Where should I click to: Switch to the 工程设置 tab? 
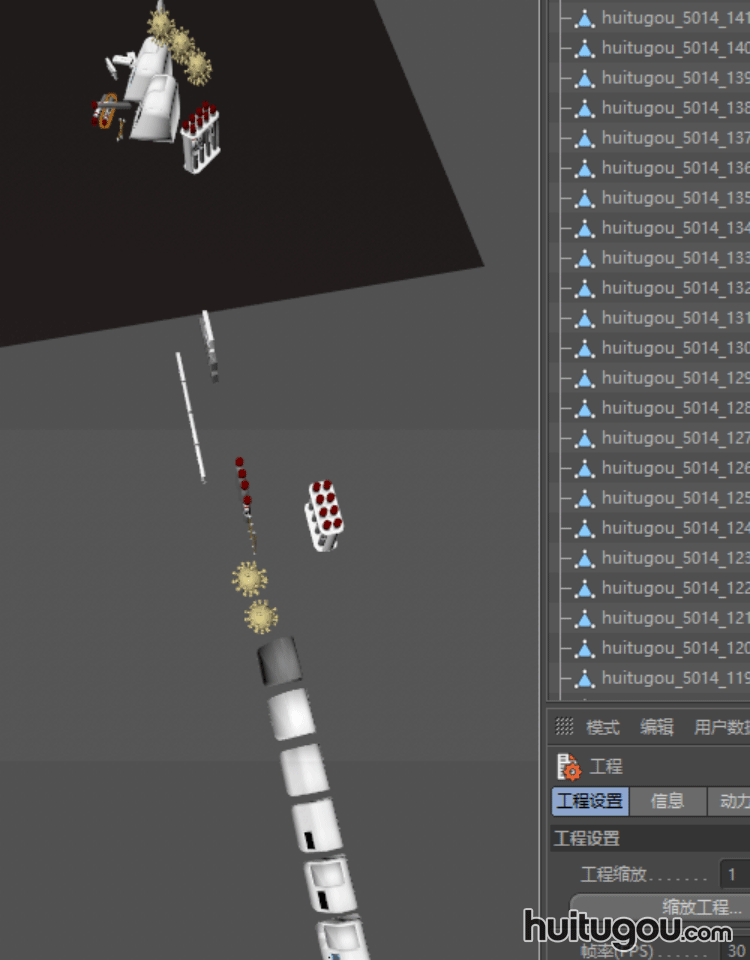[590, 801]
